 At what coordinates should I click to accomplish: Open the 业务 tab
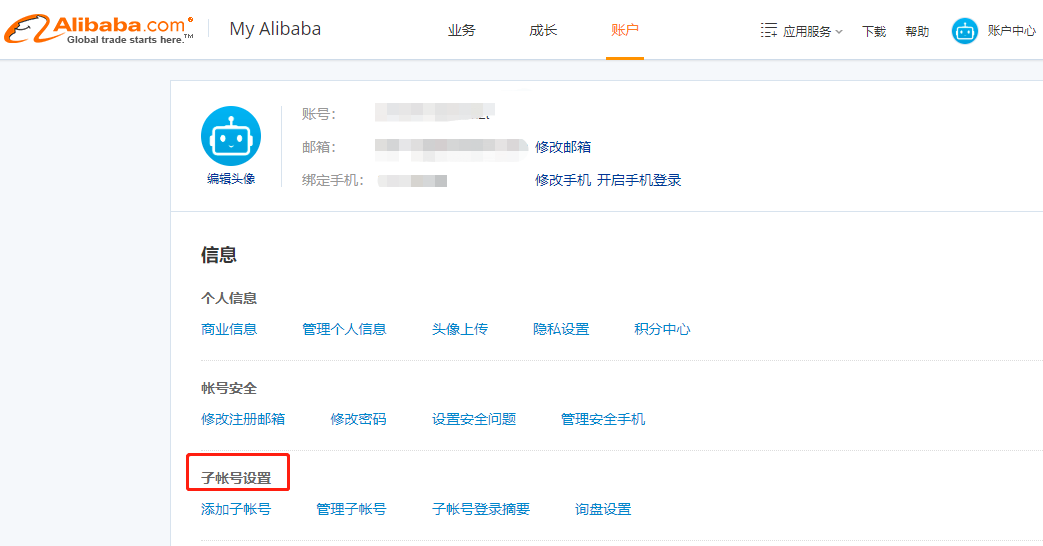(x=462, y=31)
